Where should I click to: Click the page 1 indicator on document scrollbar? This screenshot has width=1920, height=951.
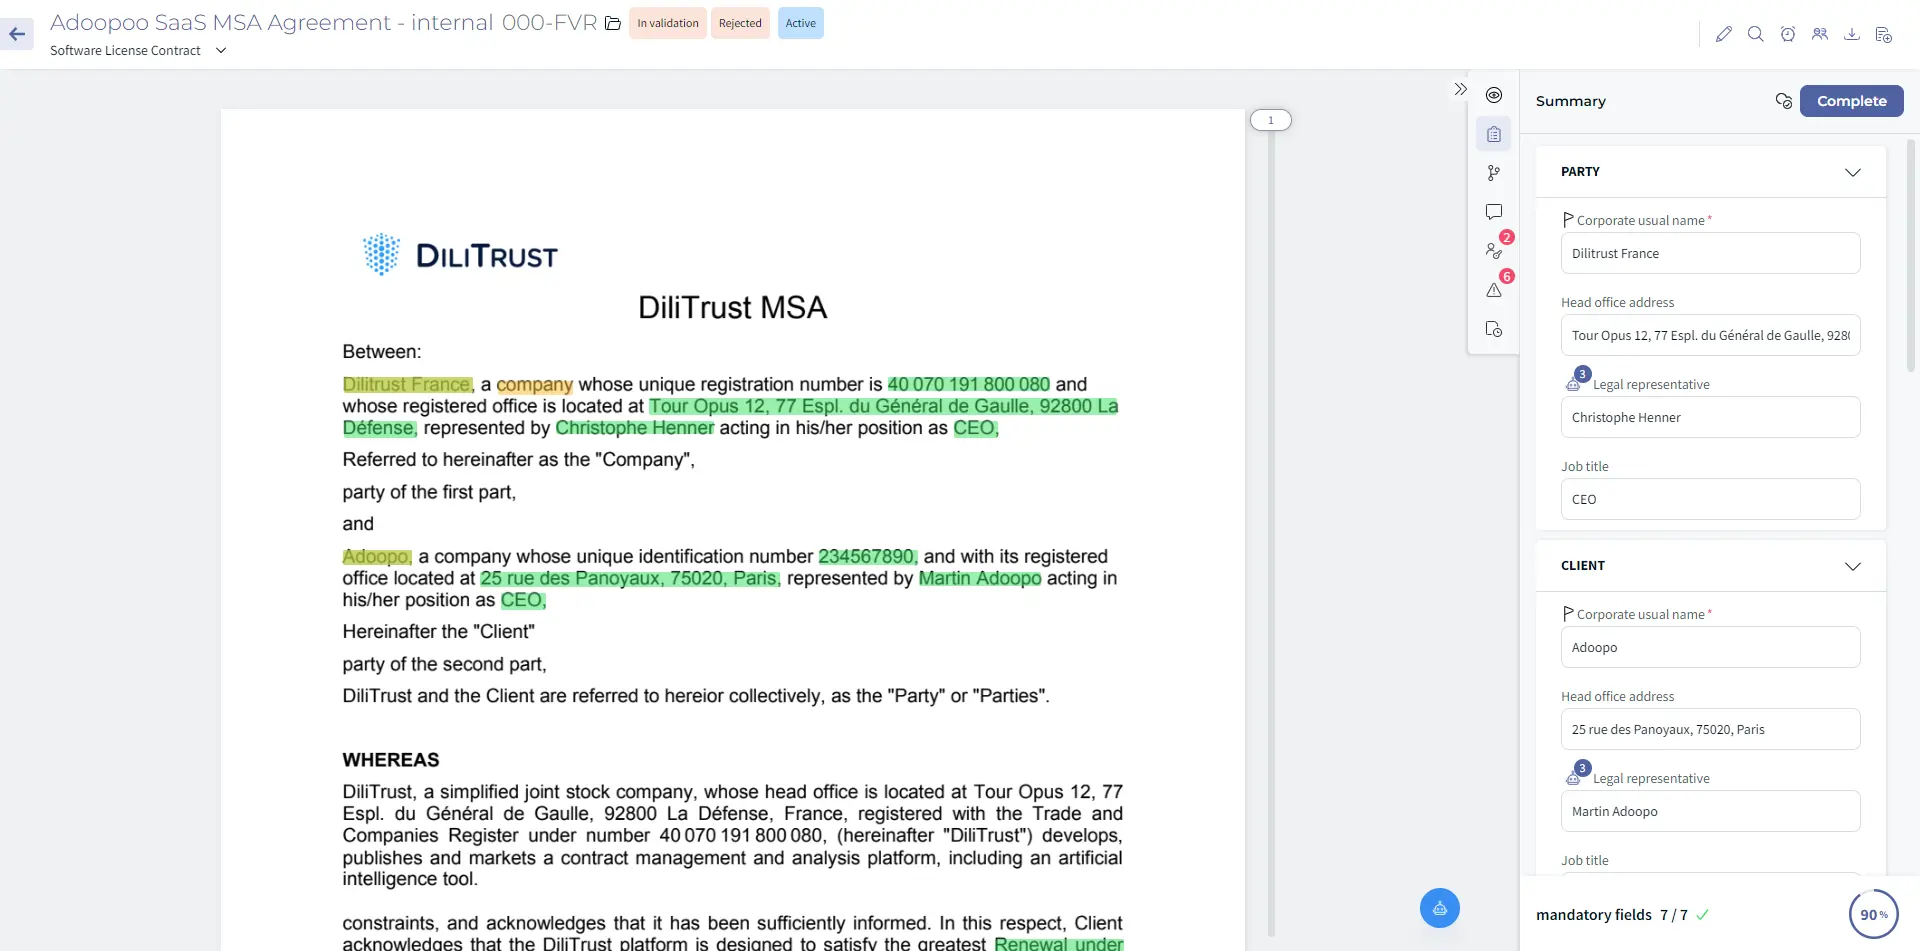pyautogui.click(x=1271, y=120)
